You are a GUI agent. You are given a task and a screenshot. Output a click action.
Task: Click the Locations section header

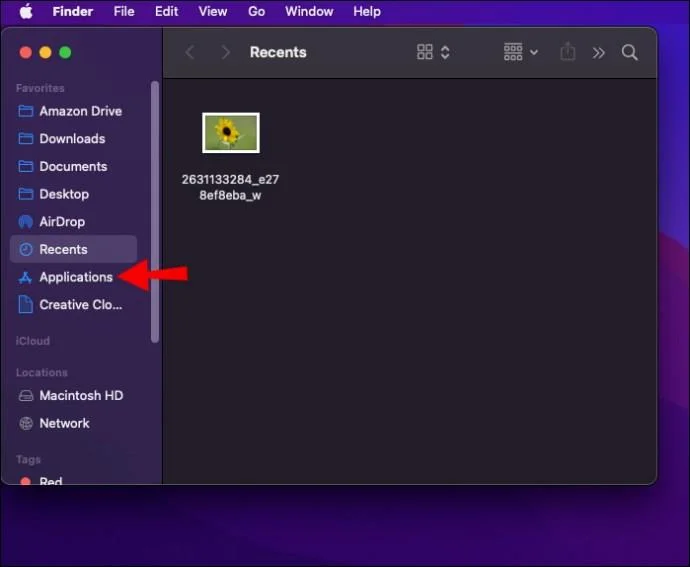pos(42,372)
